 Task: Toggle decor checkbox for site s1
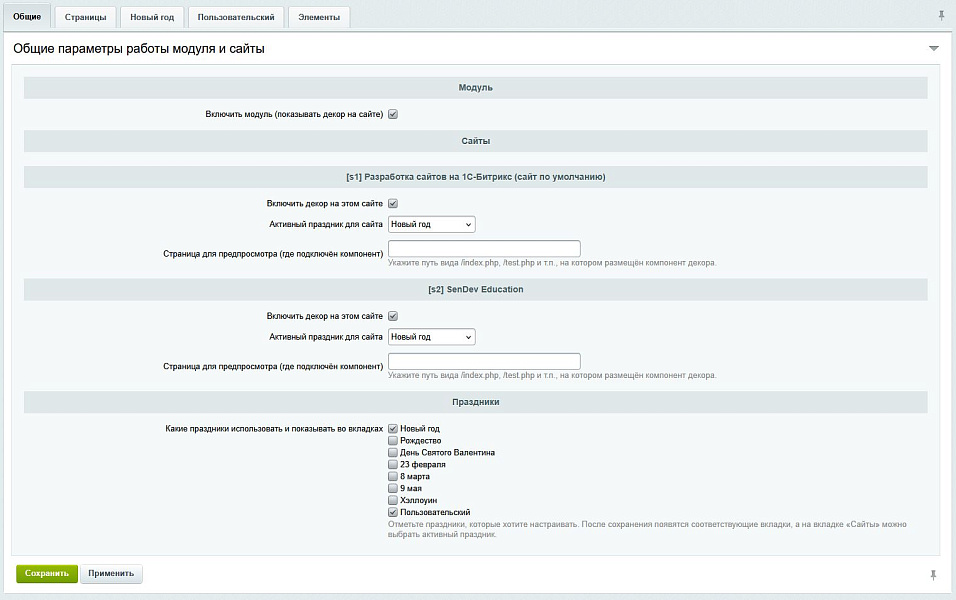(393, 203)
